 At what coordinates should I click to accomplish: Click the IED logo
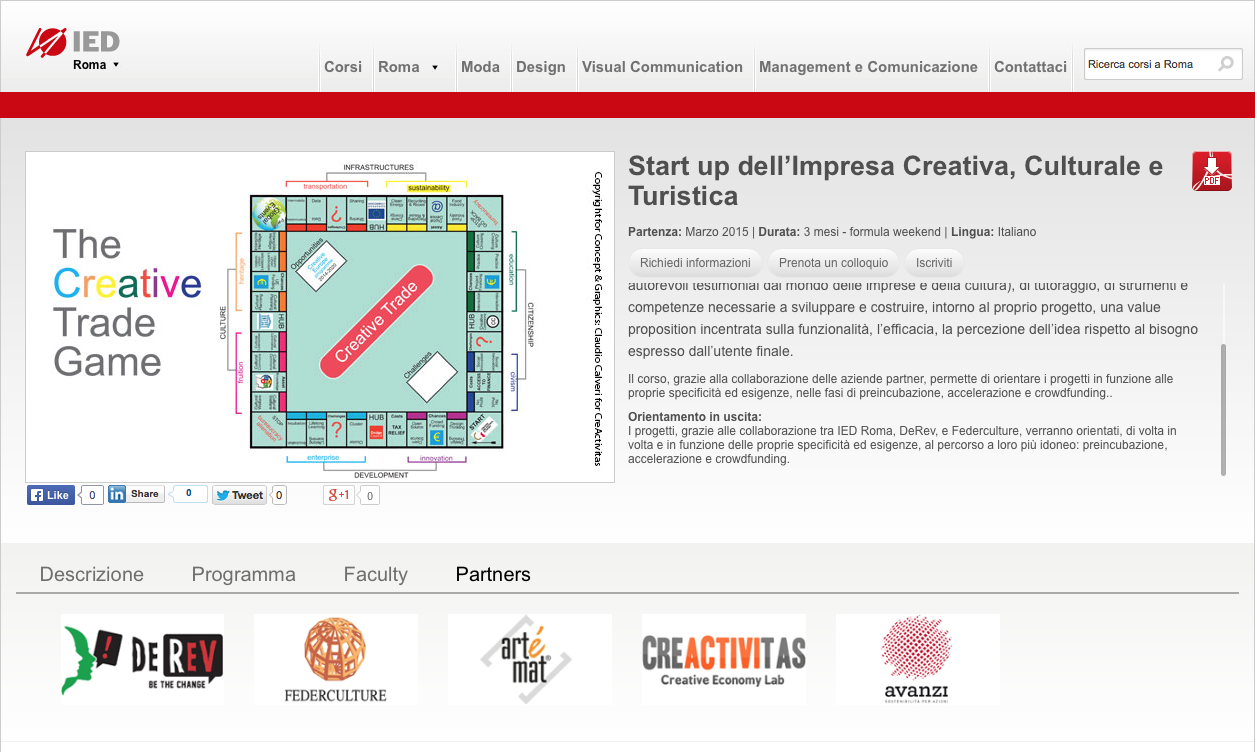pyautogui.click(x=73, y=41)
